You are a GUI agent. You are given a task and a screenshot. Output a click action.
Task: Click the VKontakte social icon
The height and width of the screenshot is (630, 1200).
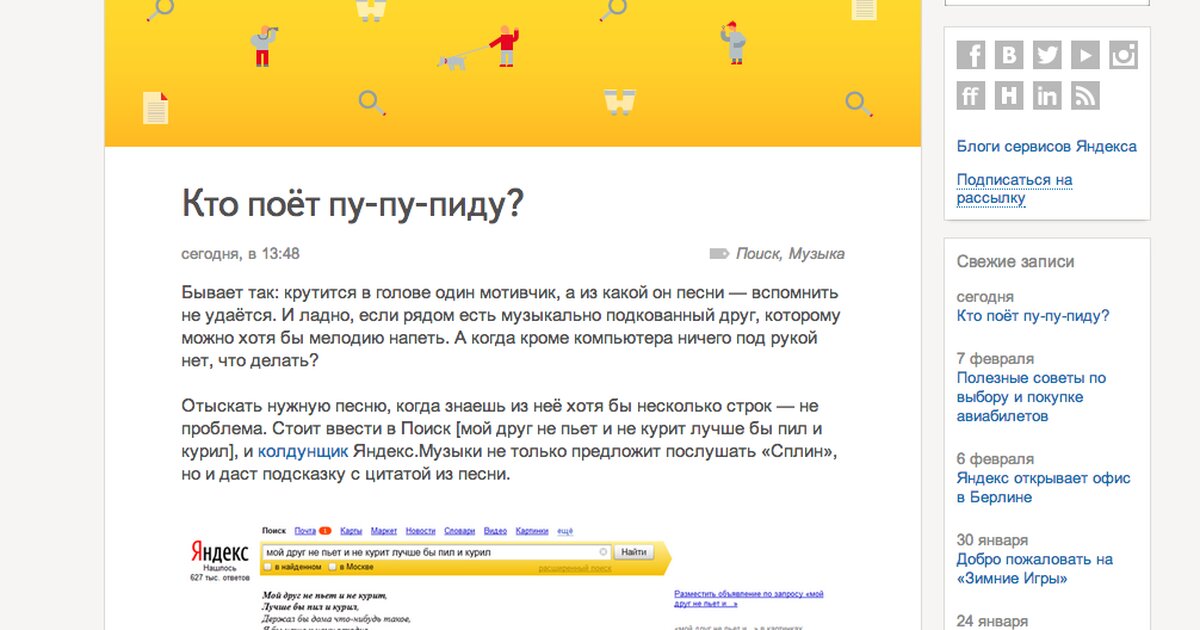tap(1009, 55)
